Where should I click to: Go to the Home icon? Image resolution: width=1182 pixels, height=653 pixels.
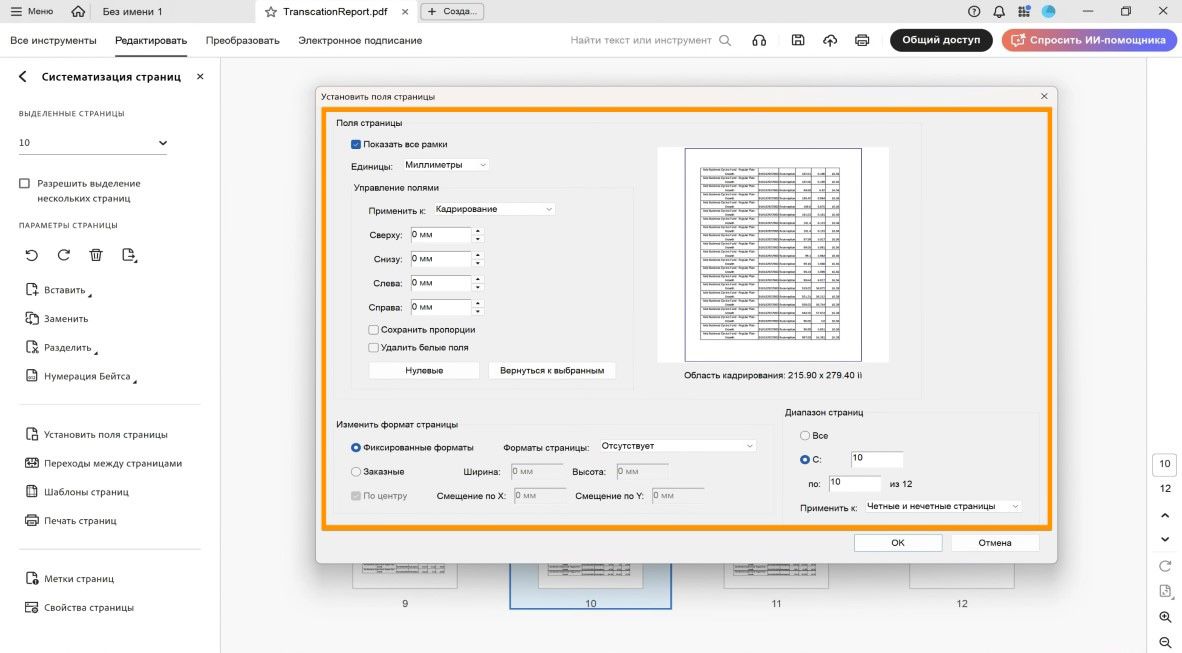[x=78, y=11]
